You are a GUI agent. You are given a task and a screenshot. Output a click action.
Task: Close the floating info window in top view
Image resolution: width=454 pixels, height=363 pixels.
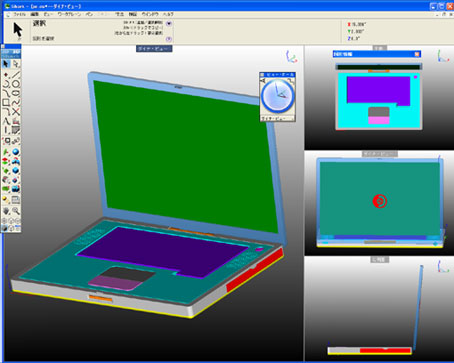coord(417,54)
